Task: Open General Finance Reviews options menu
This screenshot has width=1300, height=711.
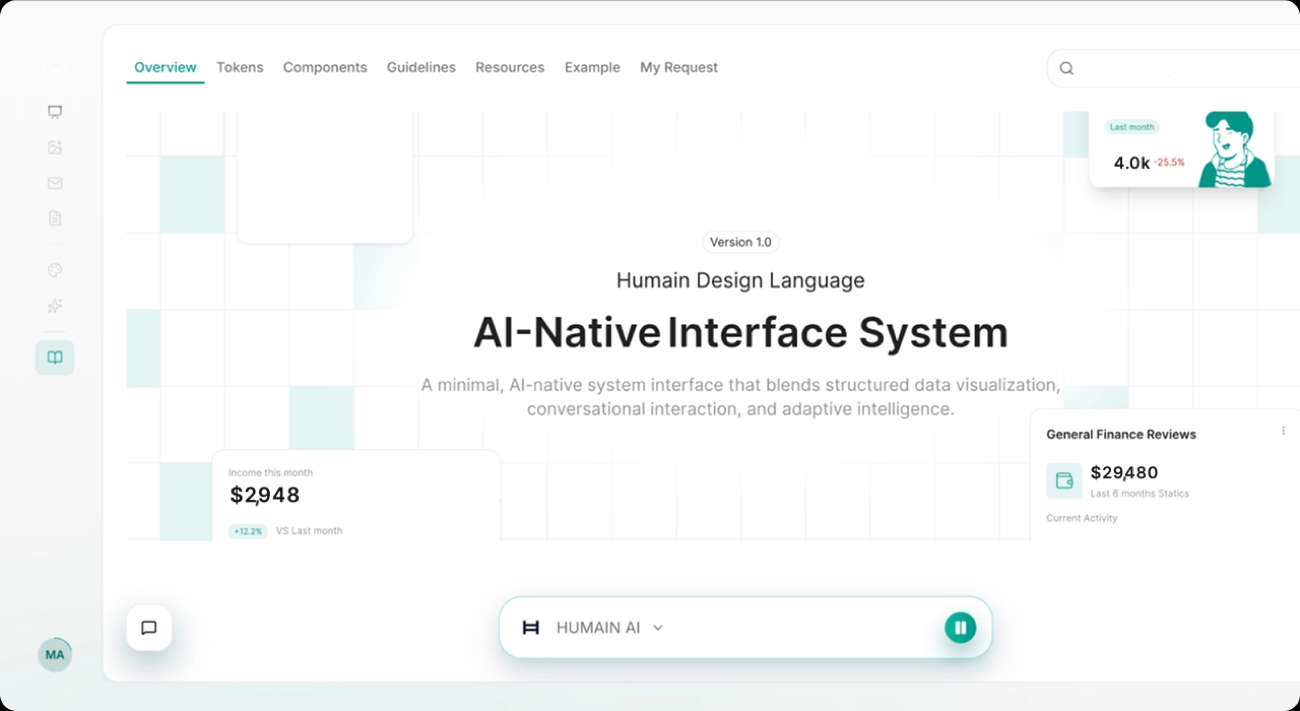Action: (x=1283, y=431)
